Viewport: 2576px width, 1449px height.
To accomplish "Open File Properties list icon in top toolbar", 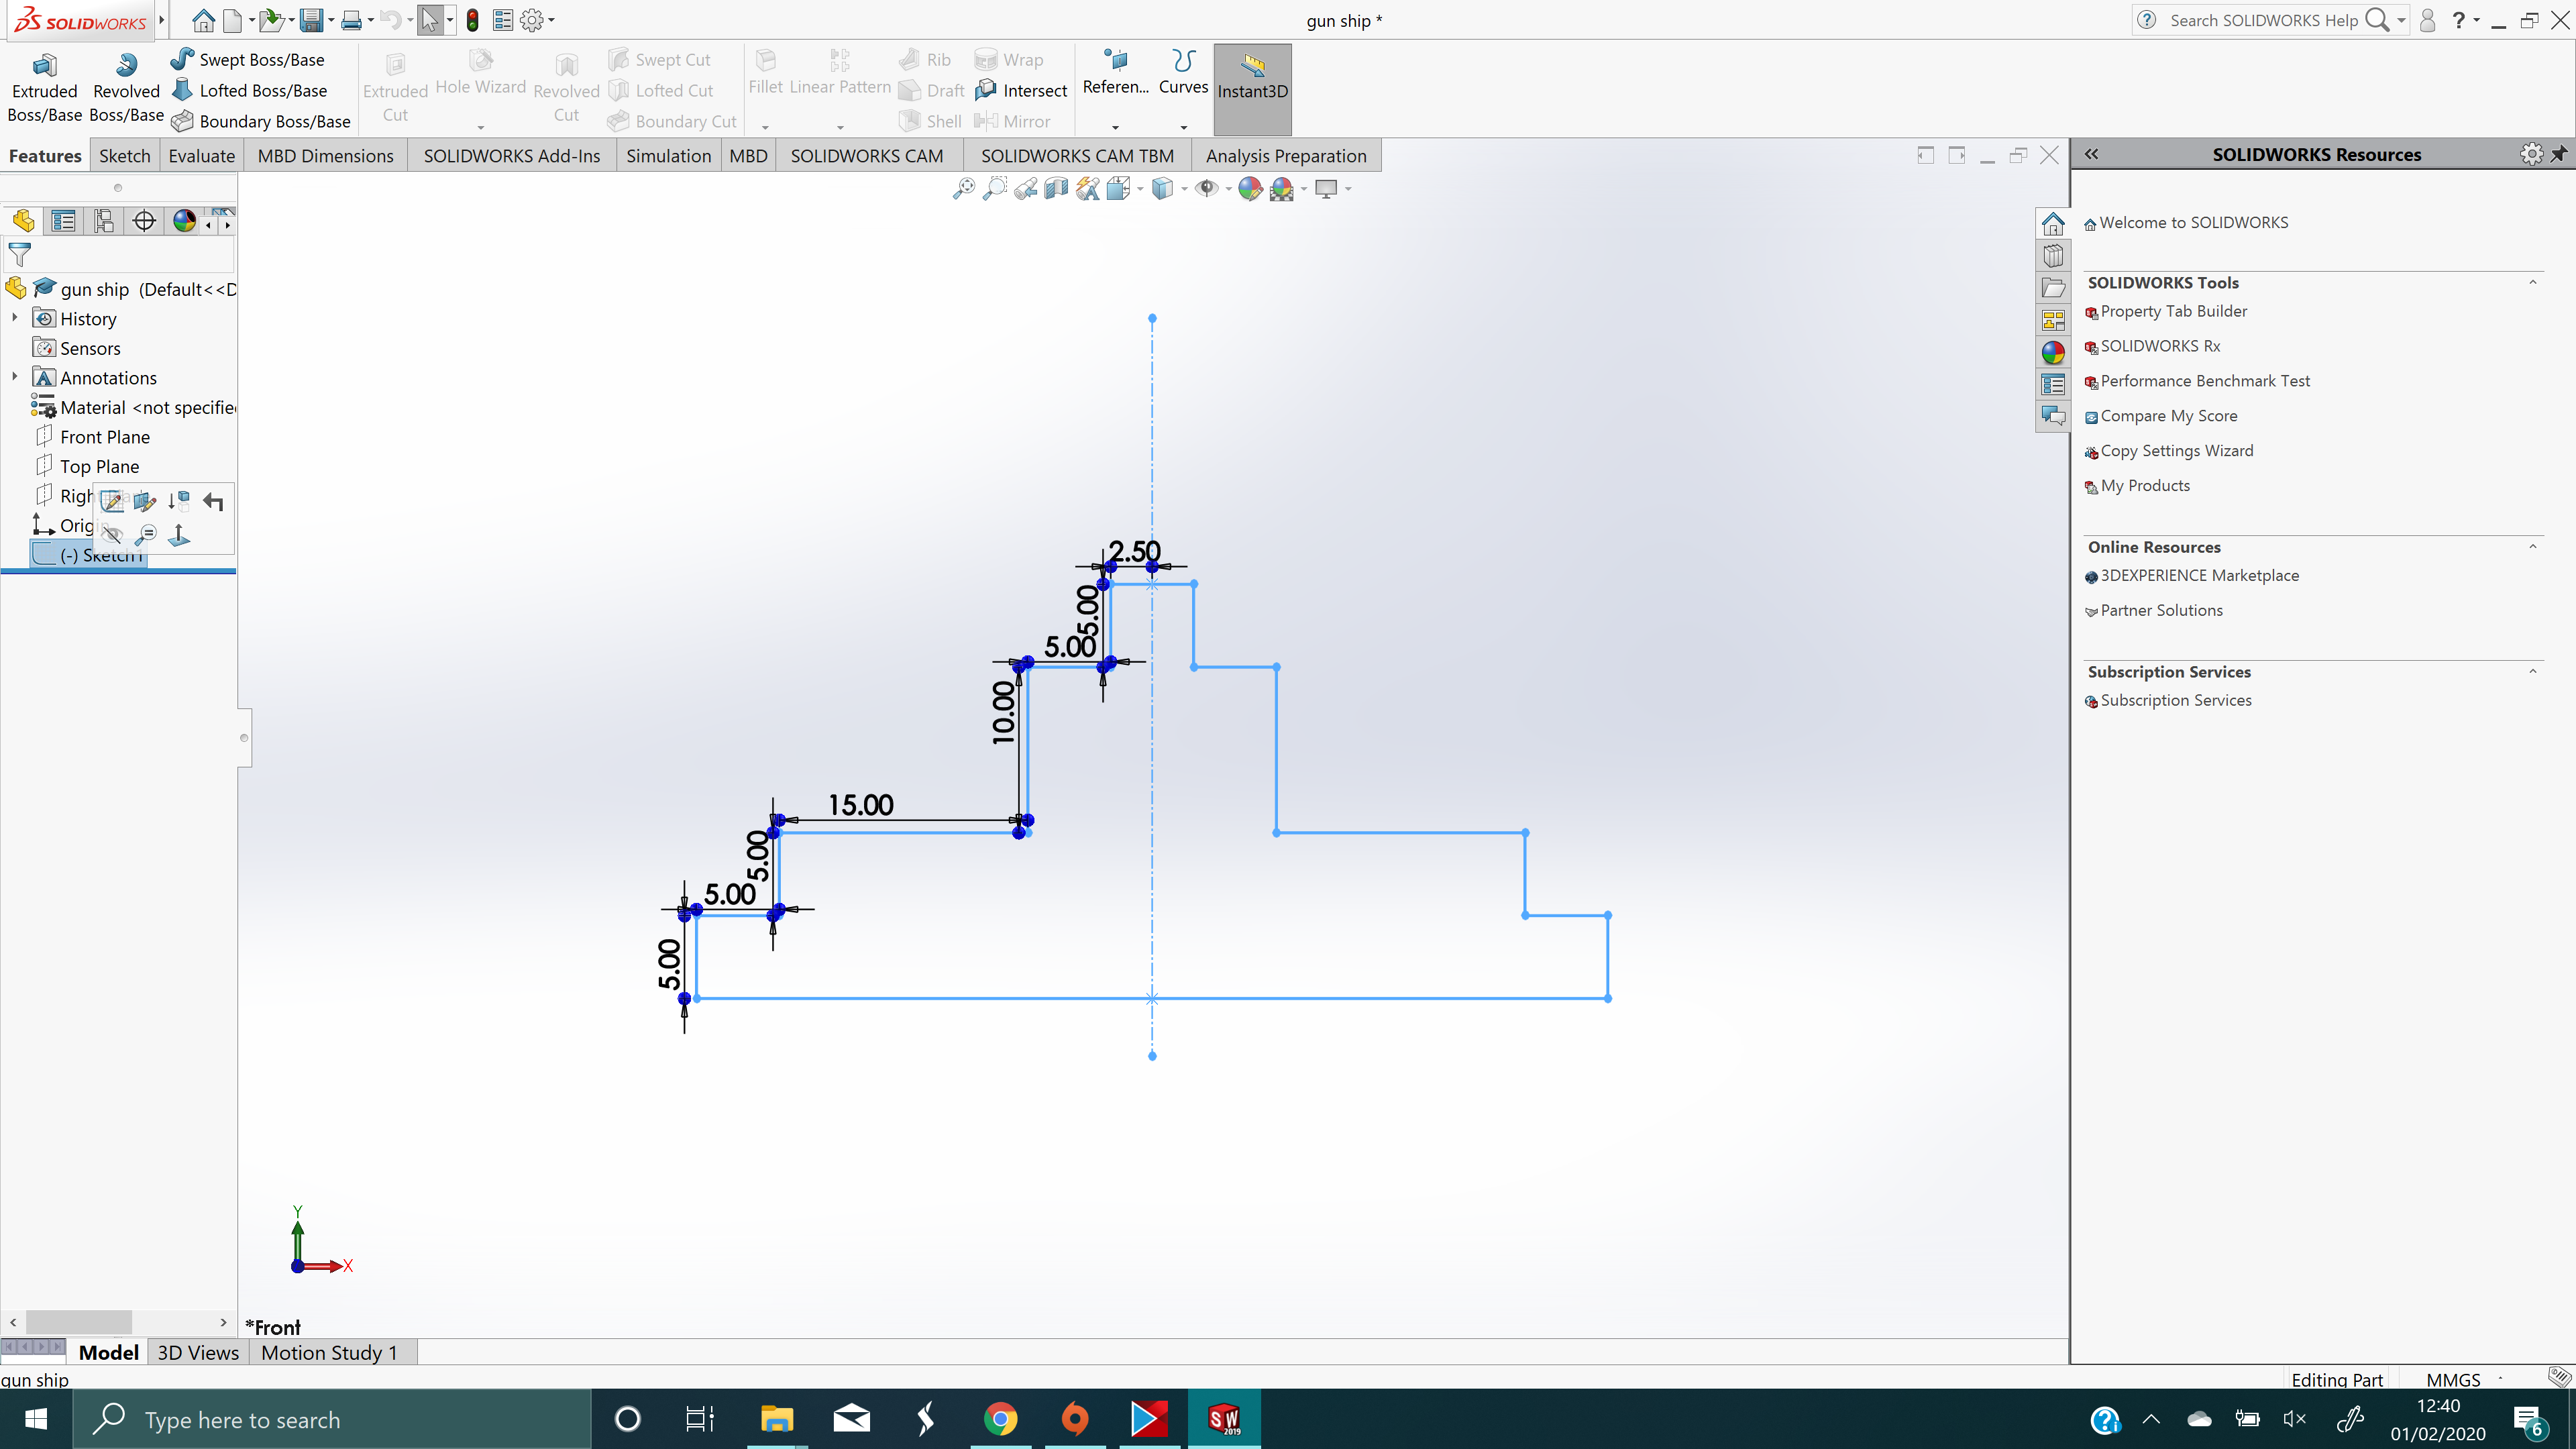I will tap(503, 20).
